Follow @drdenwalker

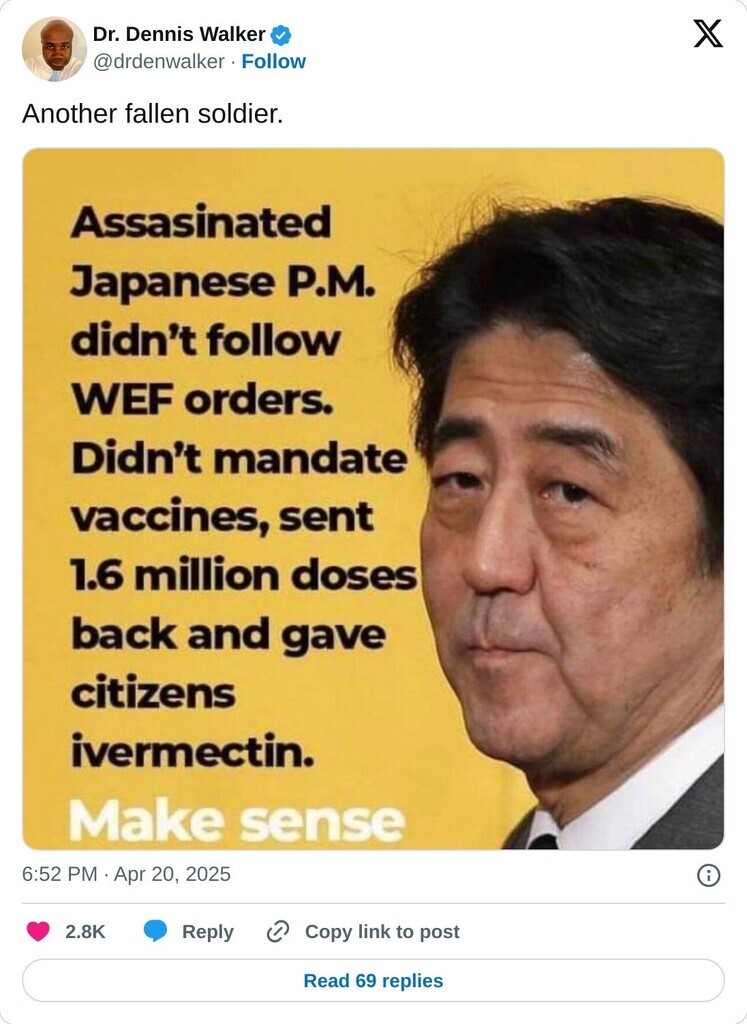click(274, 61)
